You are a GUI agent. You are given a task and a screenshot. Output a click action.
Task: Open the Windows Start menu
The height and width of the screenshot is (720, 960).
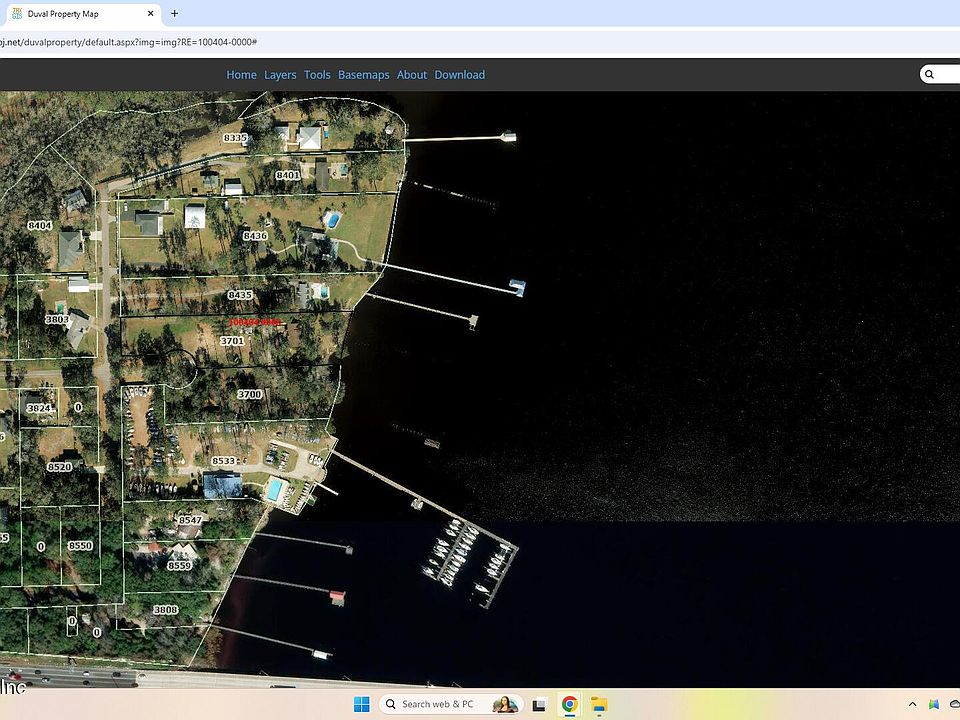pyautogui.click(x=361, y=704)
